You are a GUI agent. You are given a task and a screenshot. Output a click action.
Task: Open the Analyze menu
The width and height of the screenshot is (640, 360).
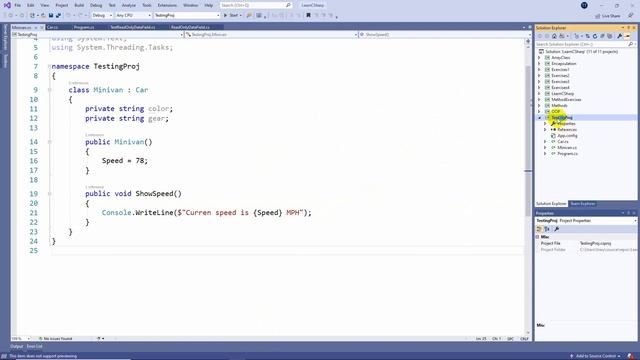click(129, 5)
